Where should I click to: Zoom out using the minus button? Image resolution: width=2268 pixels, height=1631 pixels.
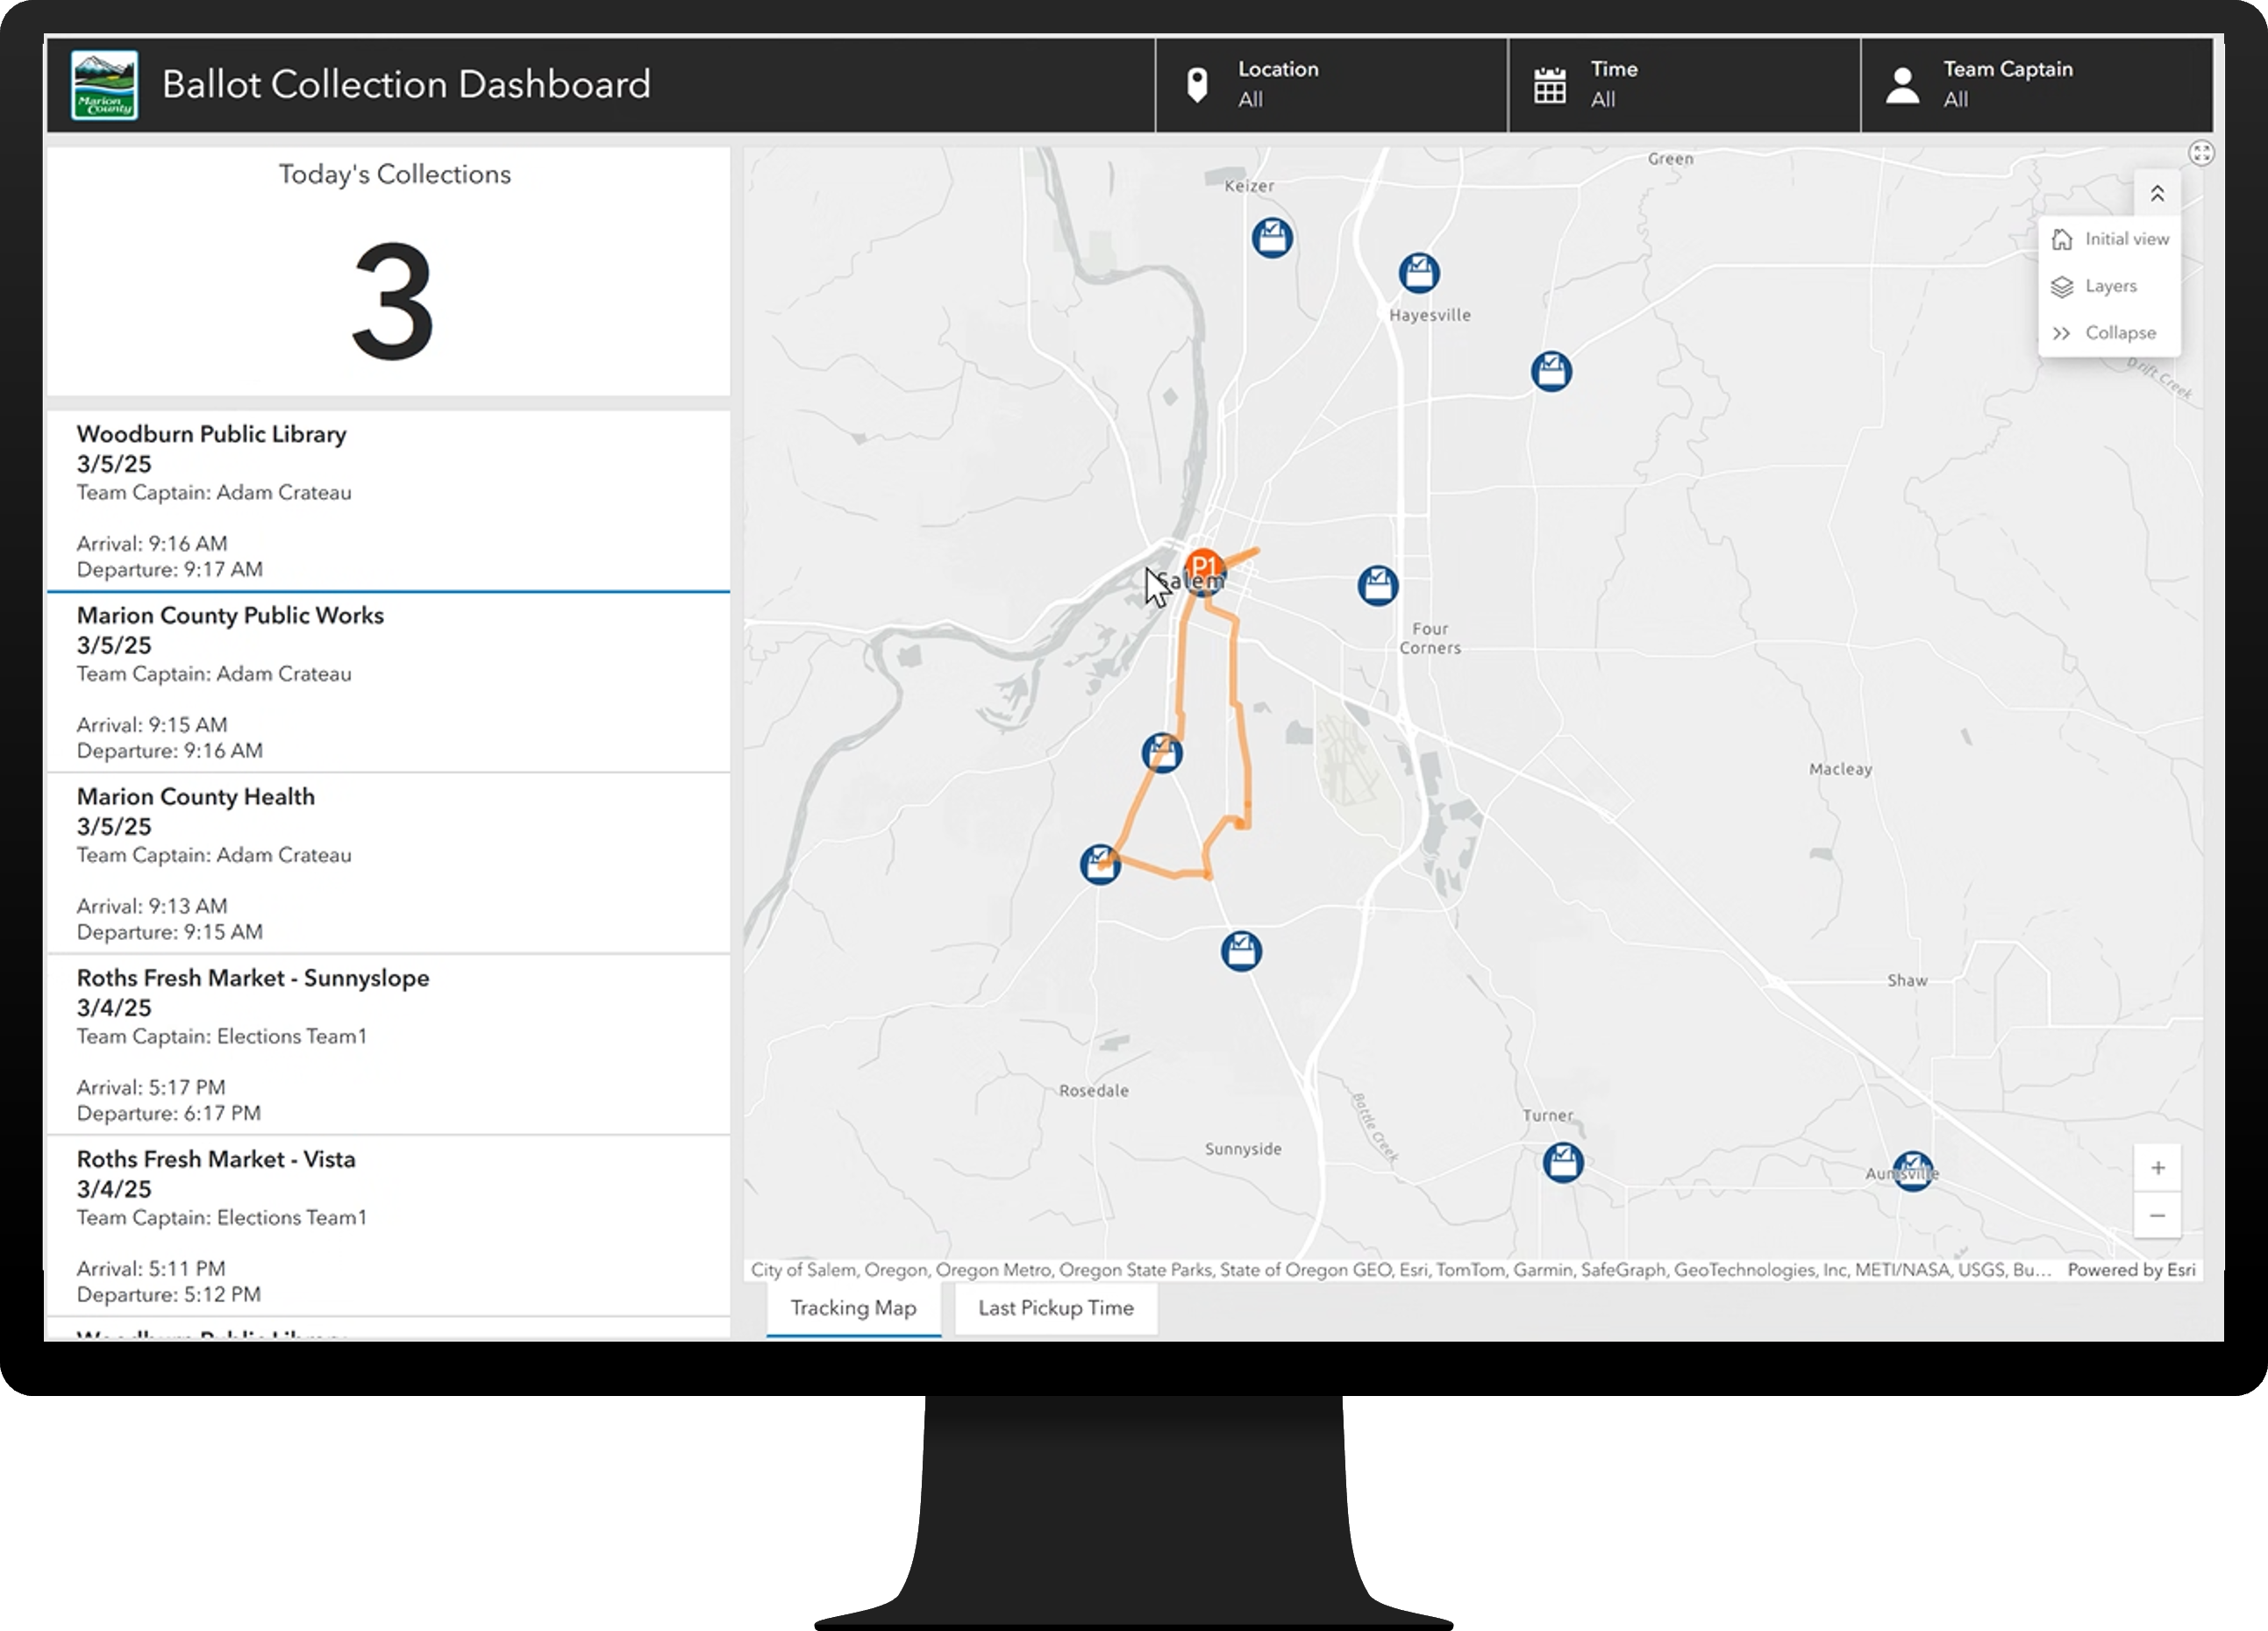(2158, 1216)
